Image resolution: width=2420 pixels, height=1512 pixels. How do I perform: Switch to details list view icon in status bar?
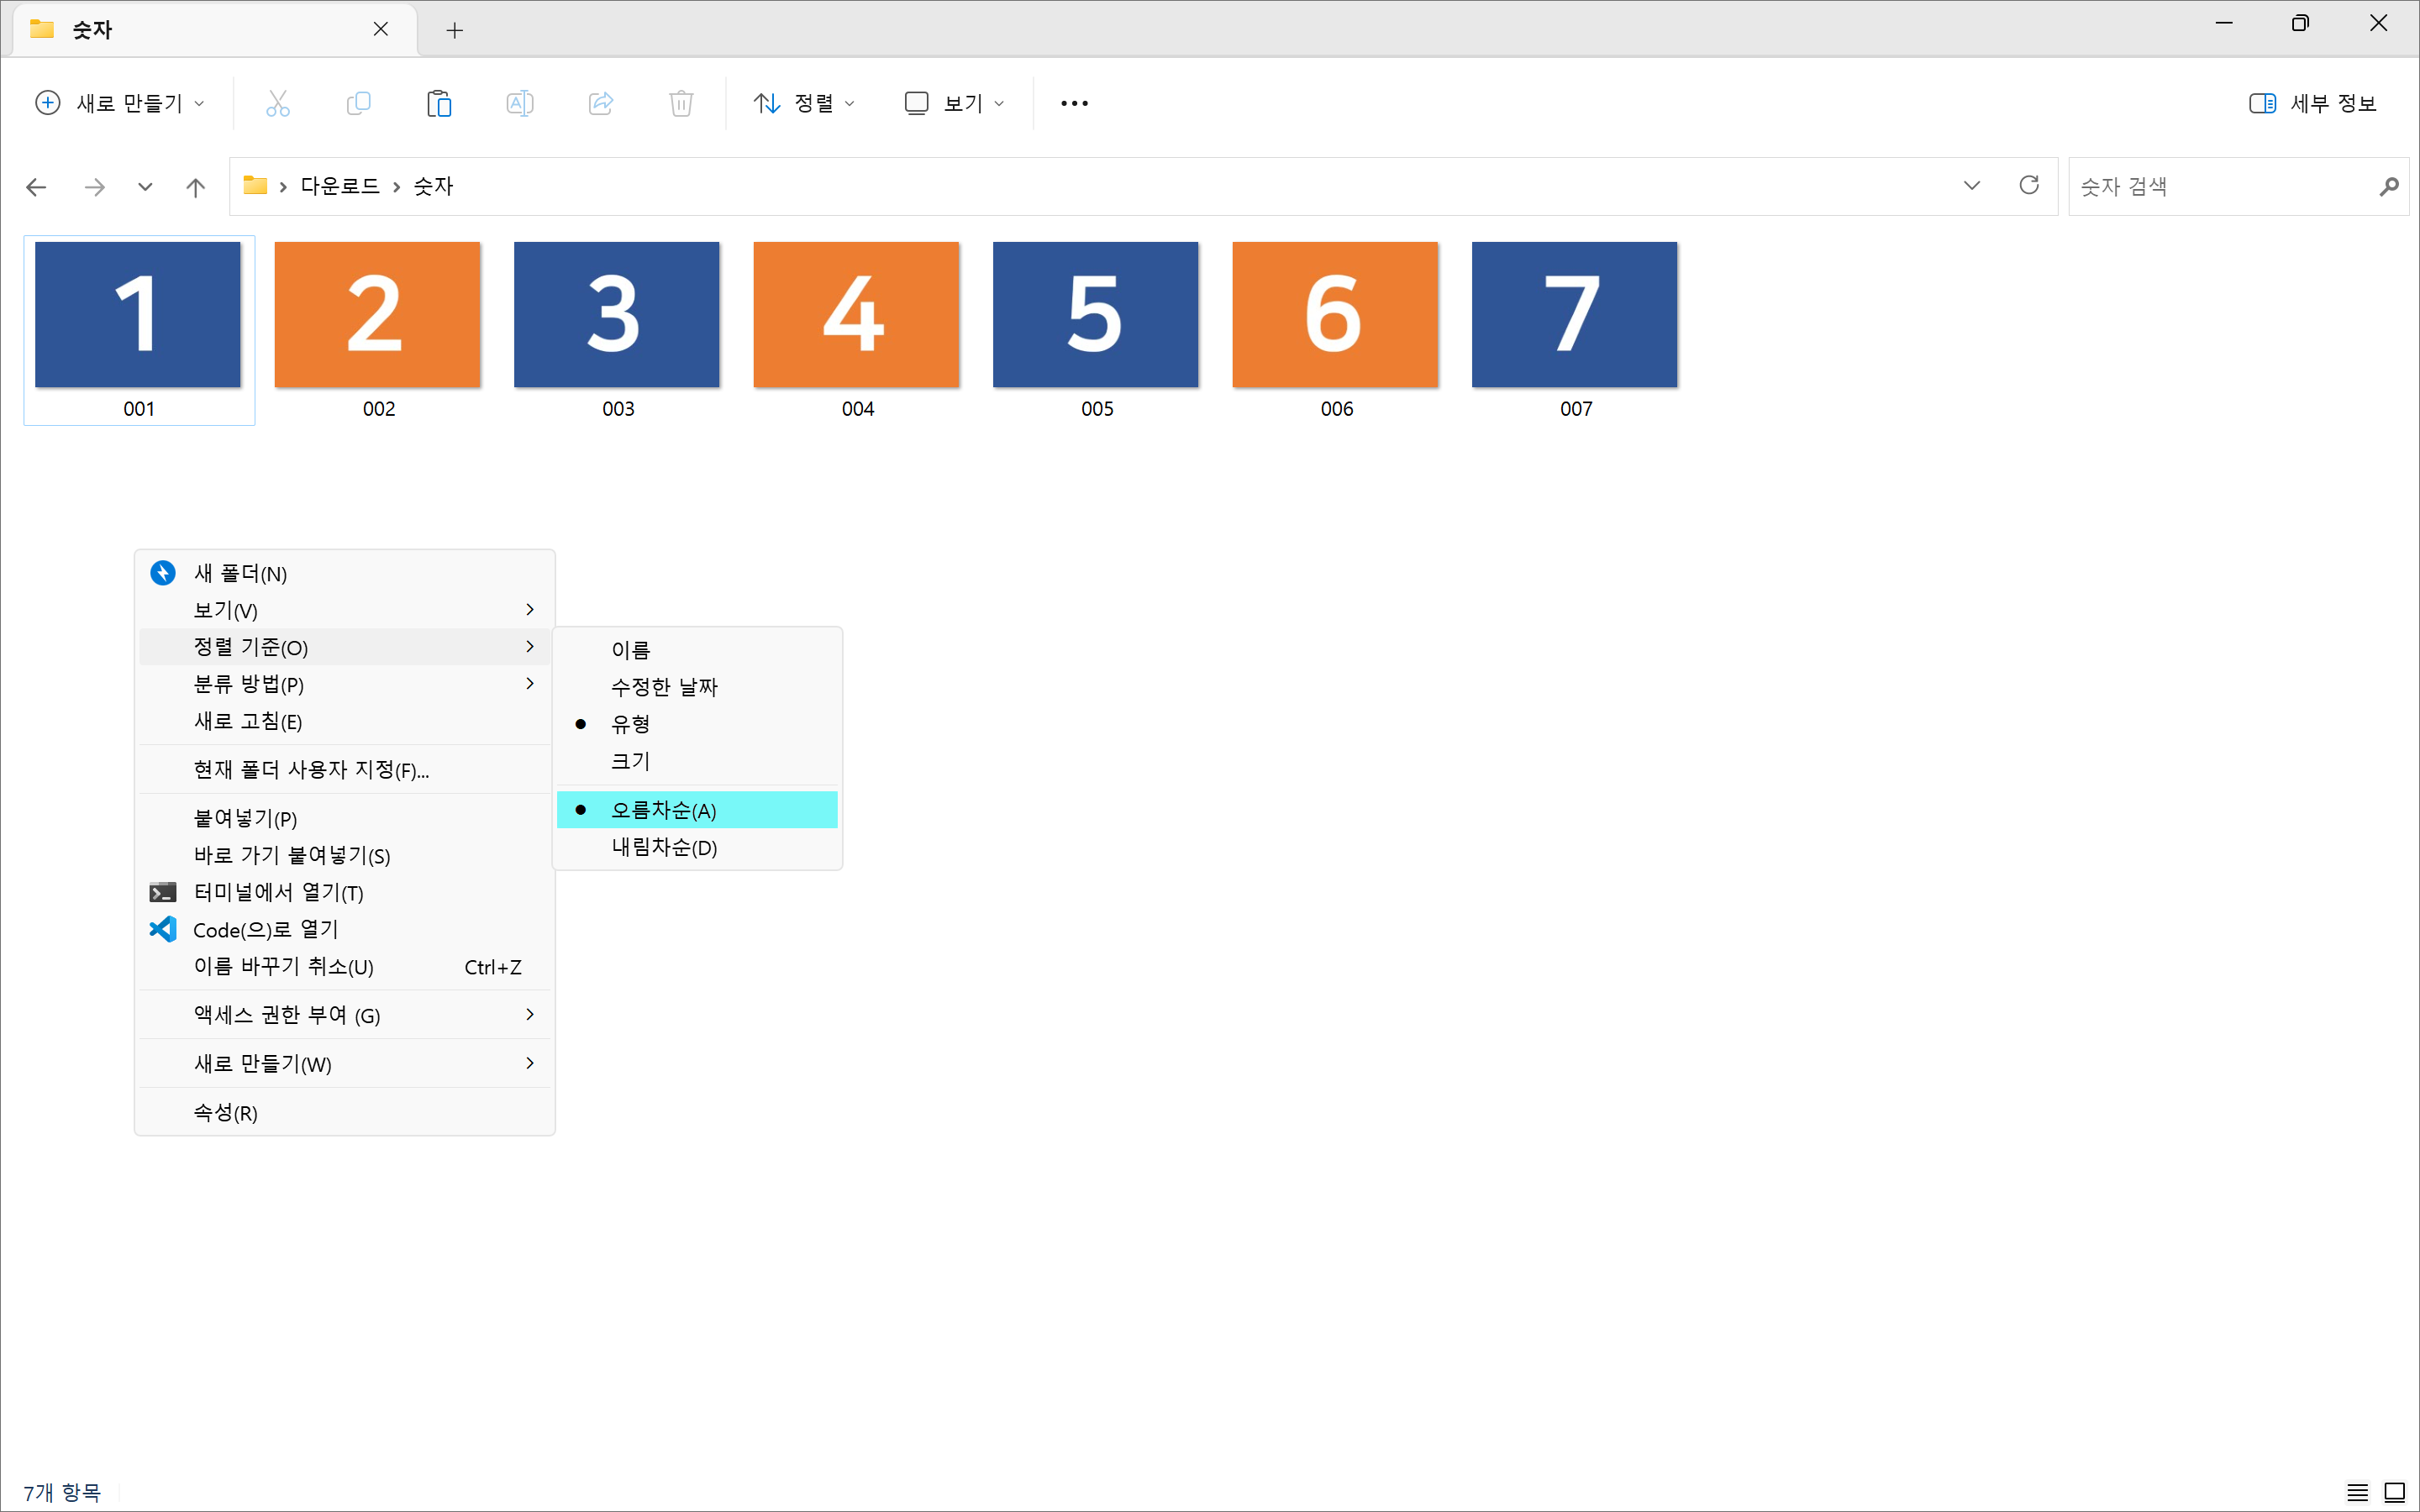[x=2357, y=1492]
